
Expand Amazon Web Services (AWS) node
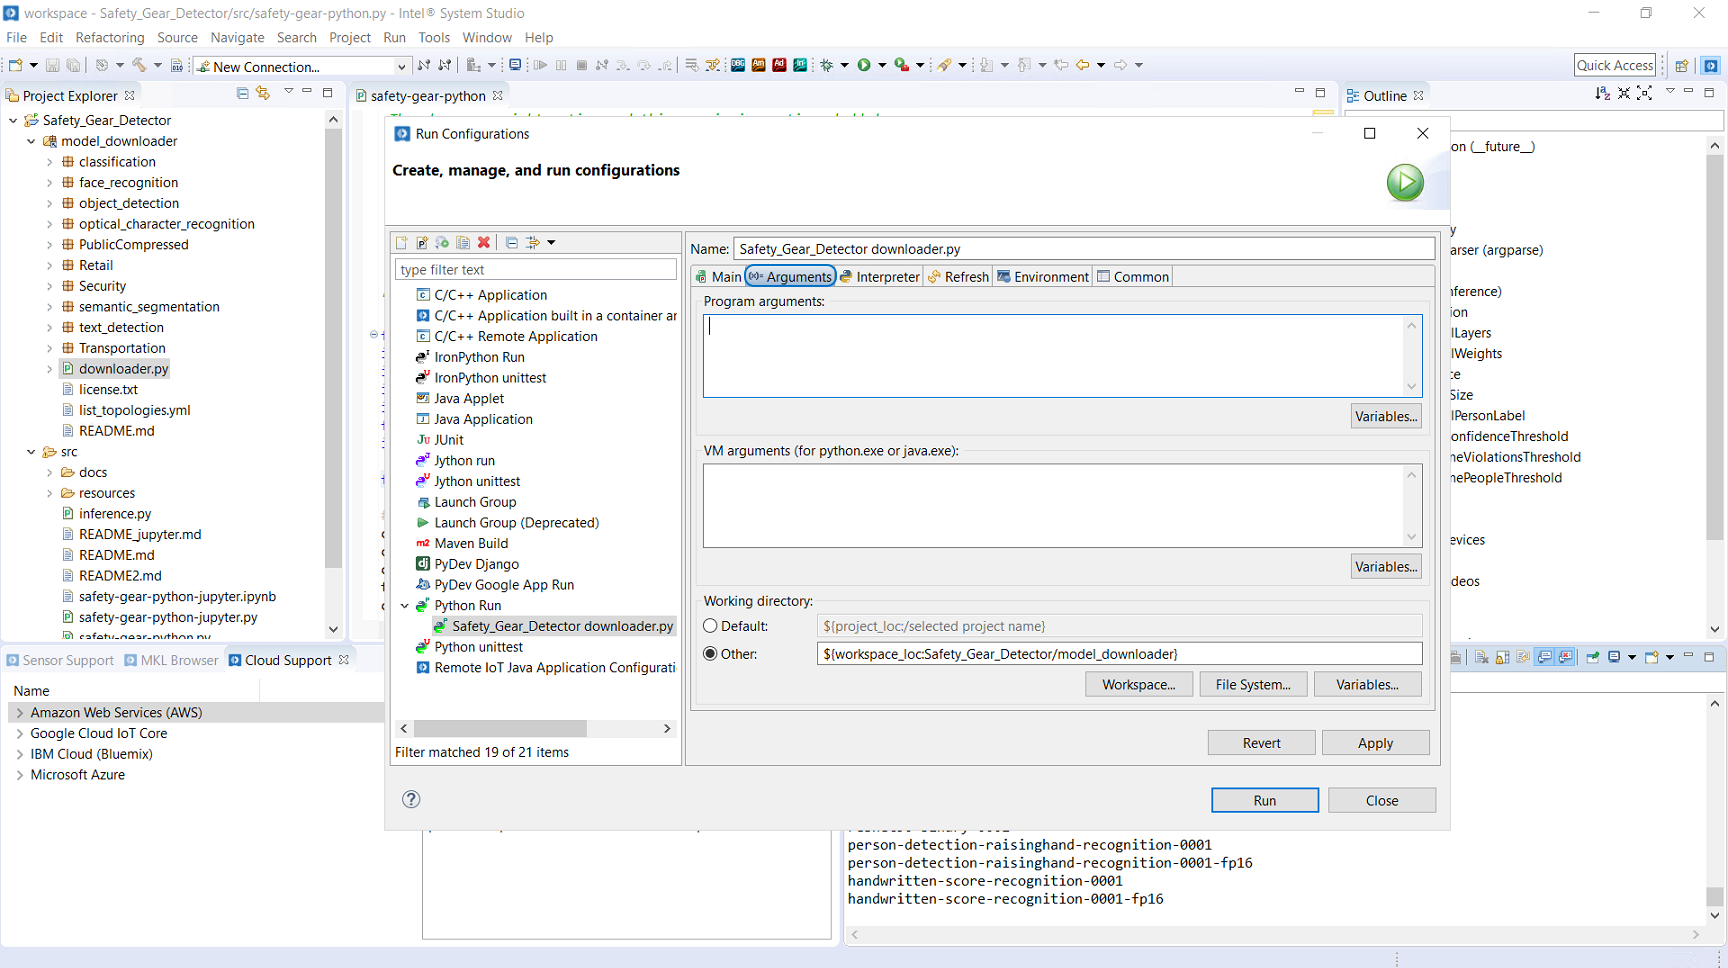tap(20, 713)
